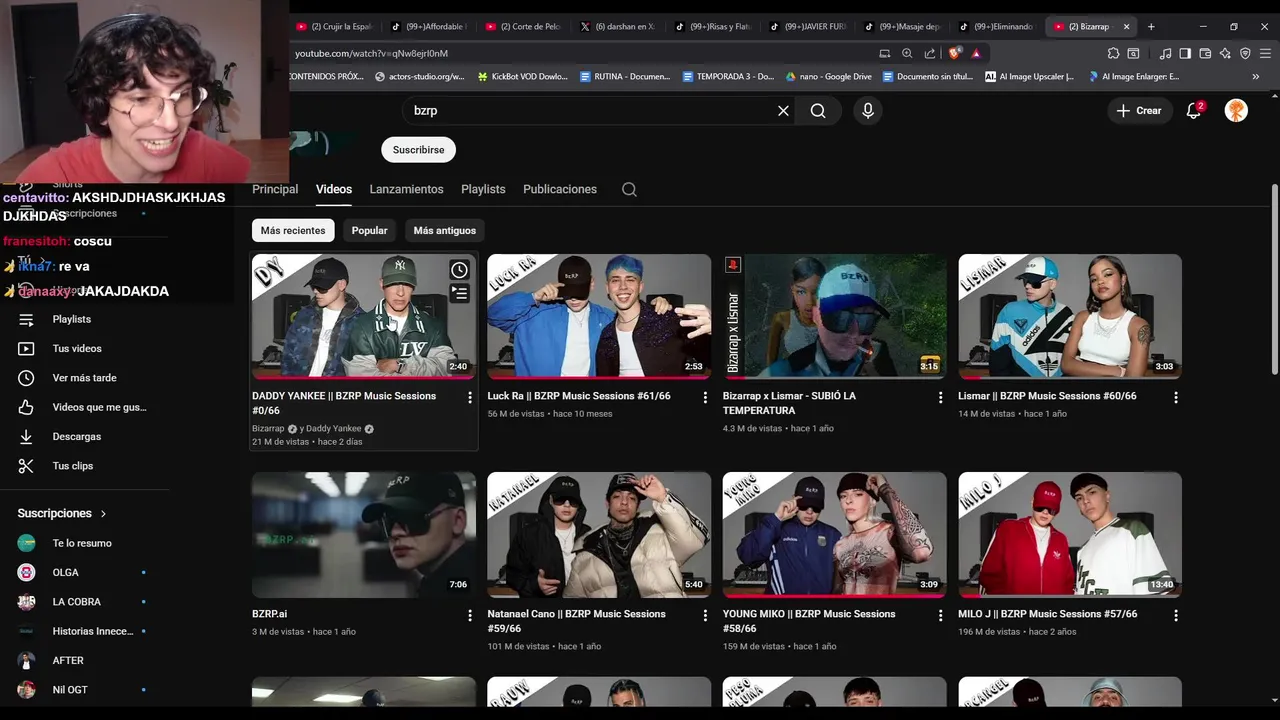
Task: Open the notifications bell
Action: (x=1194, y=111)
